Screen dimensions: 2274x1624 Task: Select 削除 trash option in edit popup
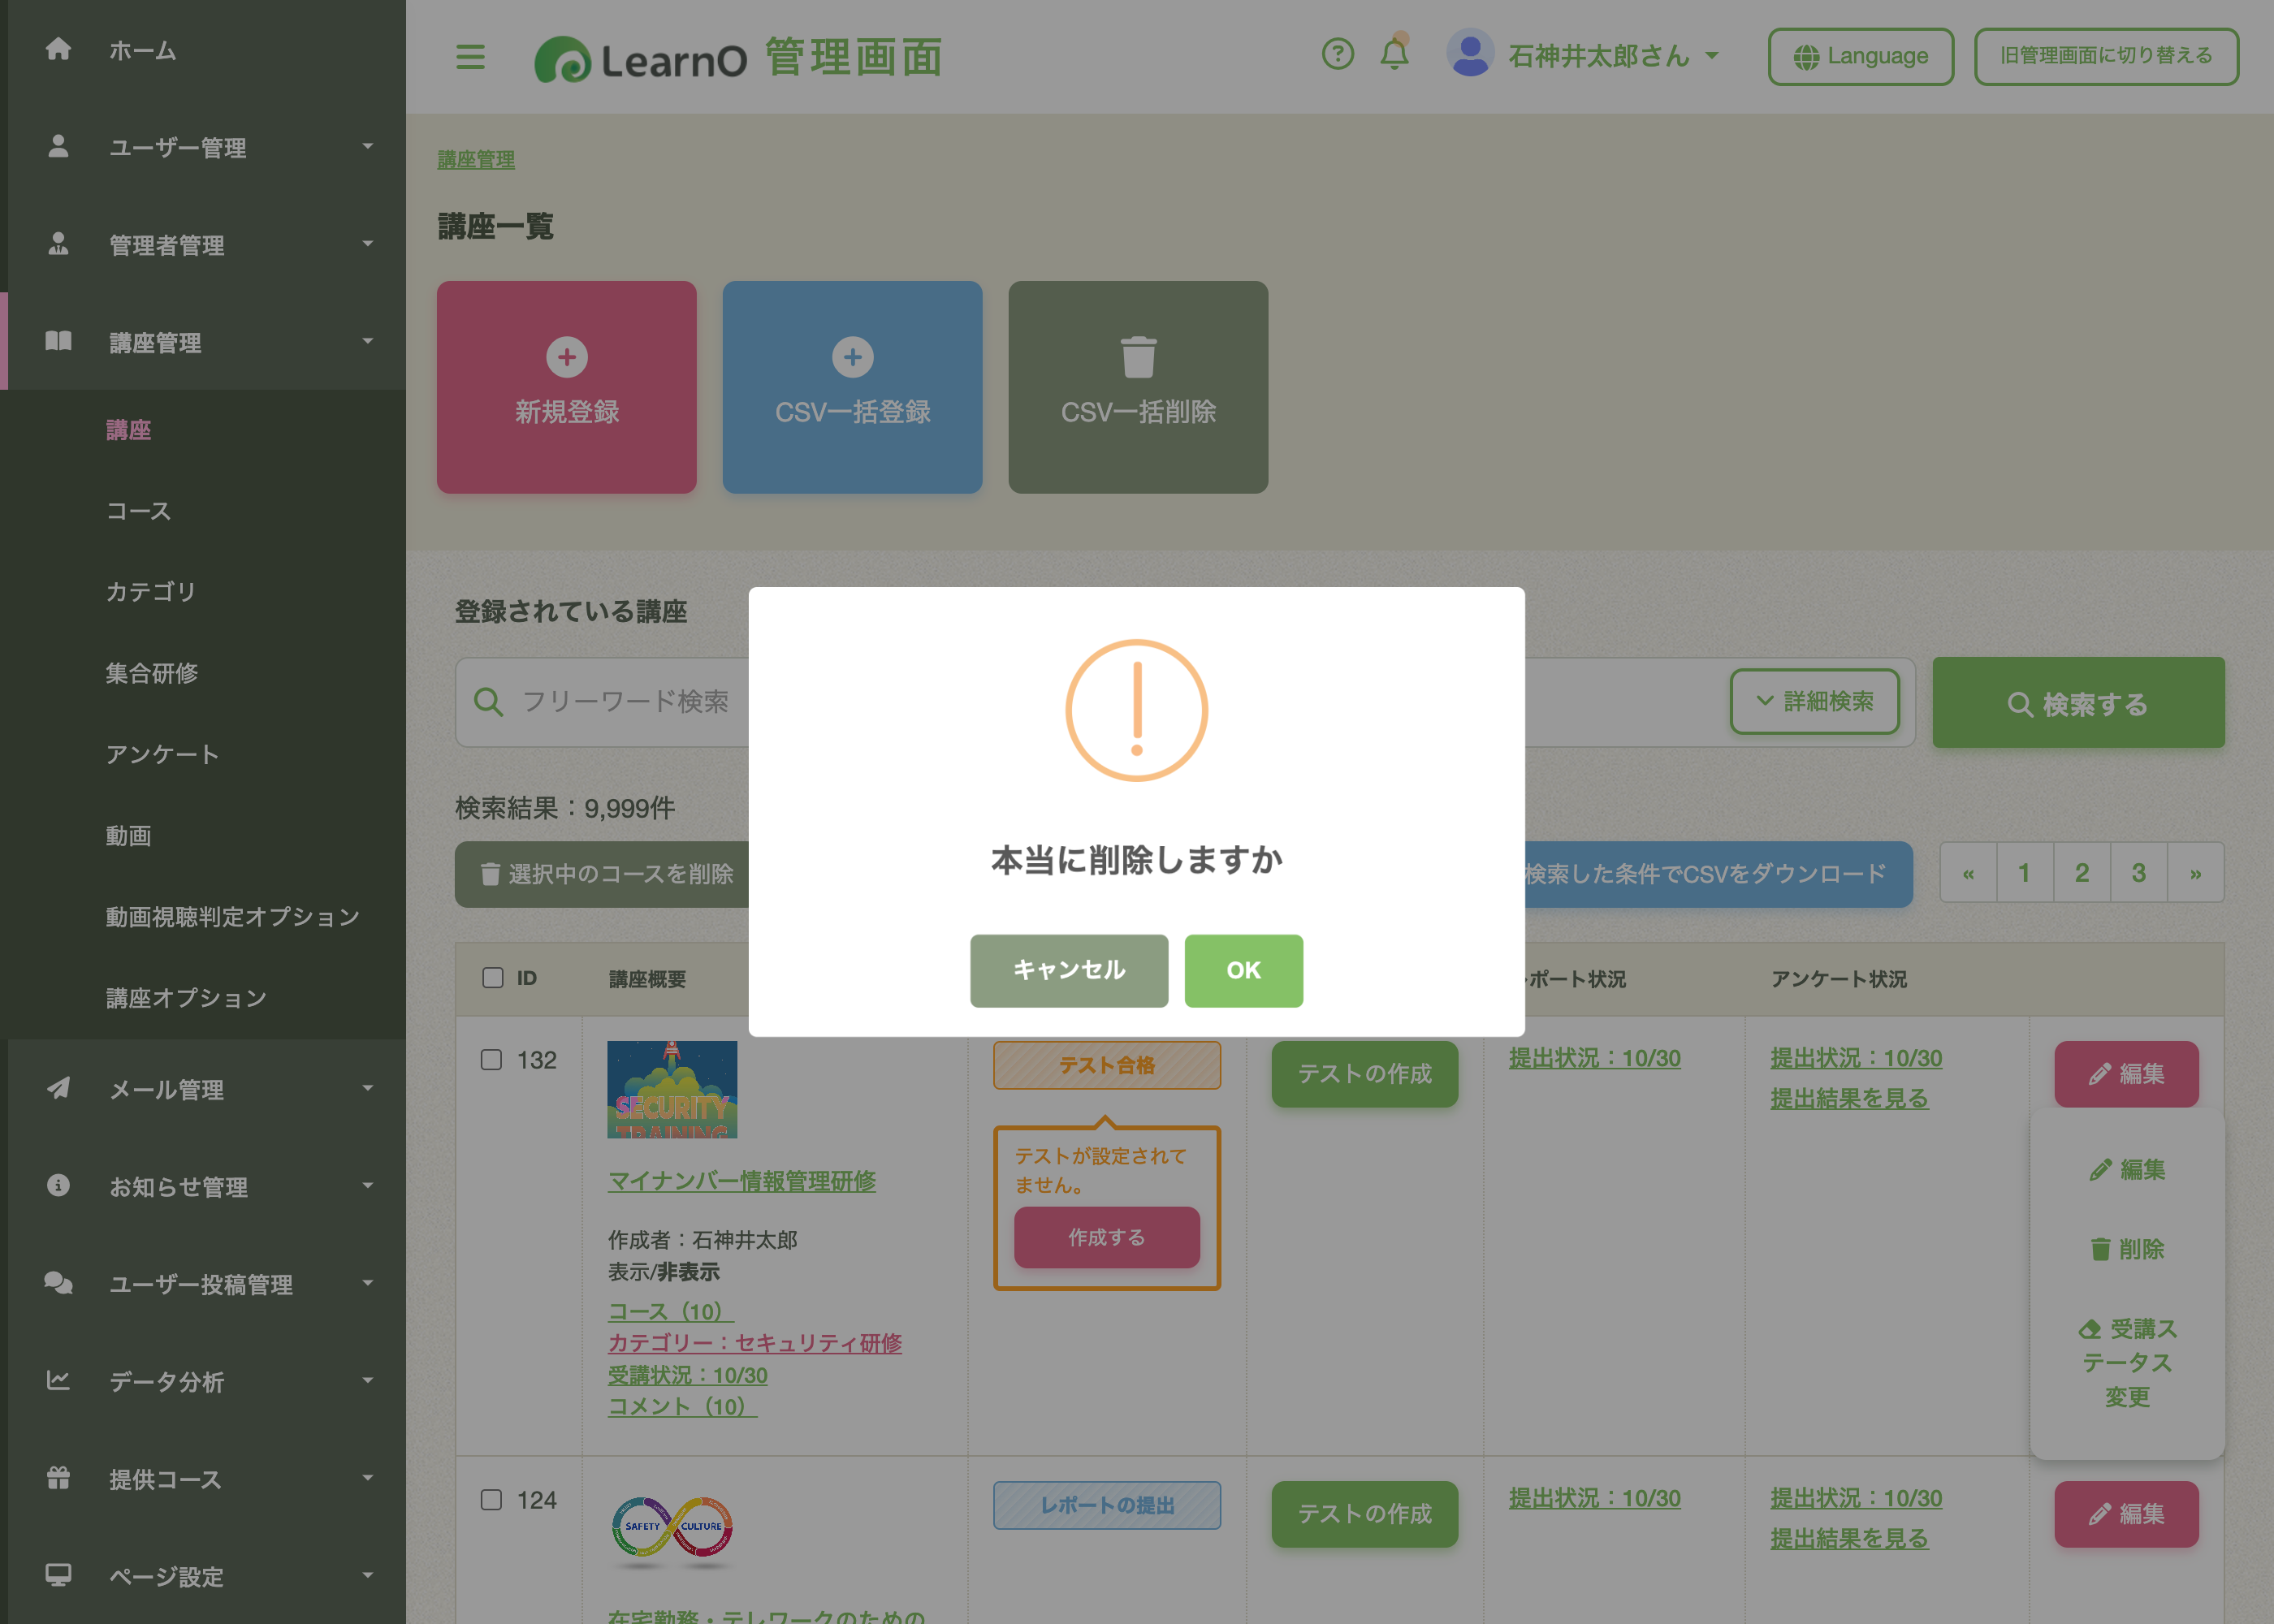2127,1249
